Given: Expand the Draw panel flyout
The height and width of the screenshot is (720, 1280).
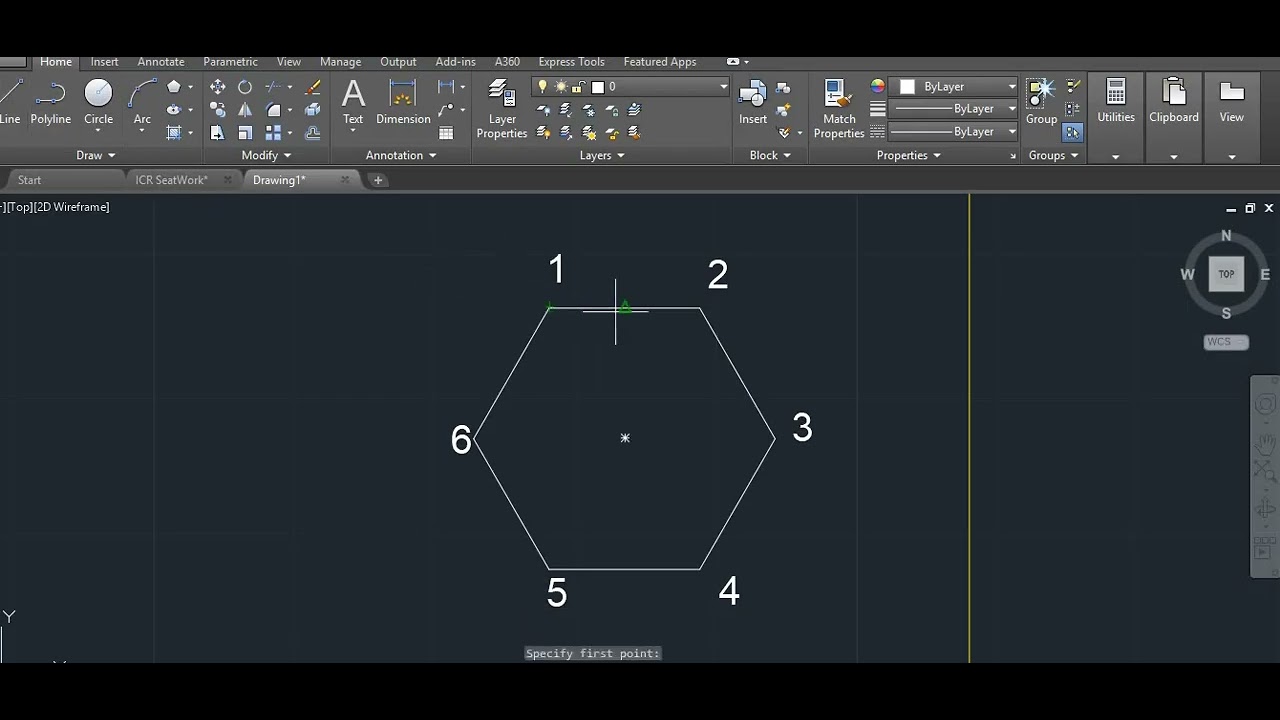Looking at the screenshot, I should point(96,155).
